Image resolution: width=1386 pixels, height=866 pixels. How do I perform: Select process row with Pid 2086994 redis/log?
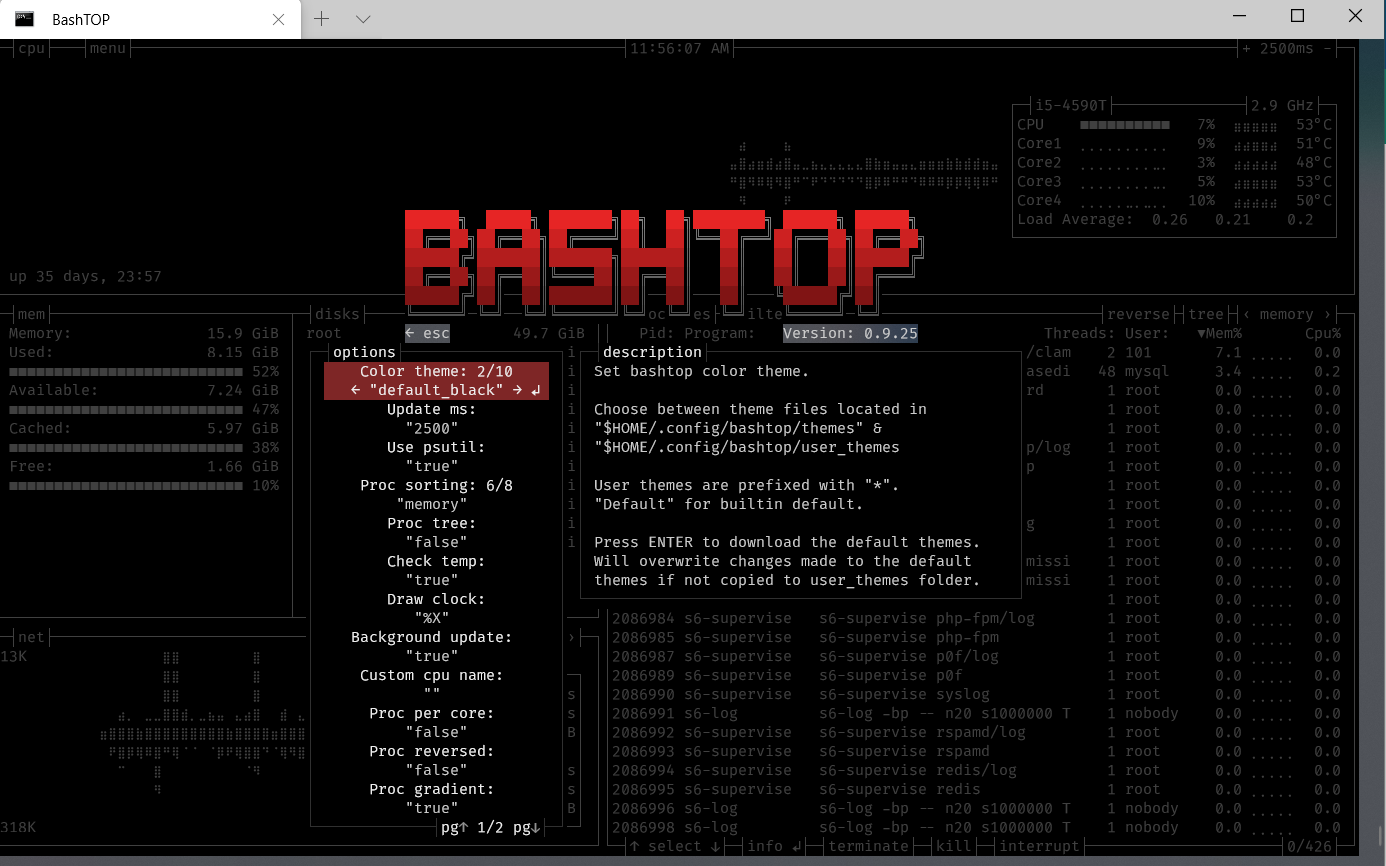coord(976,770)
